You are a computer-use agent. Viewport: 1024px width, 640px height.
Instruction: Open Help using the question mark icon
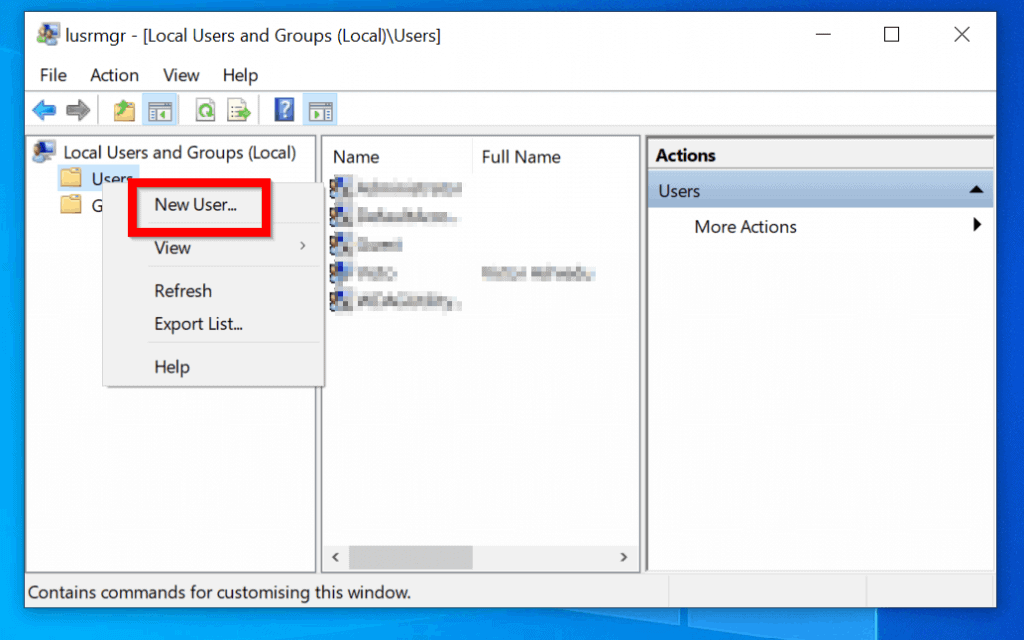[284, 110]
